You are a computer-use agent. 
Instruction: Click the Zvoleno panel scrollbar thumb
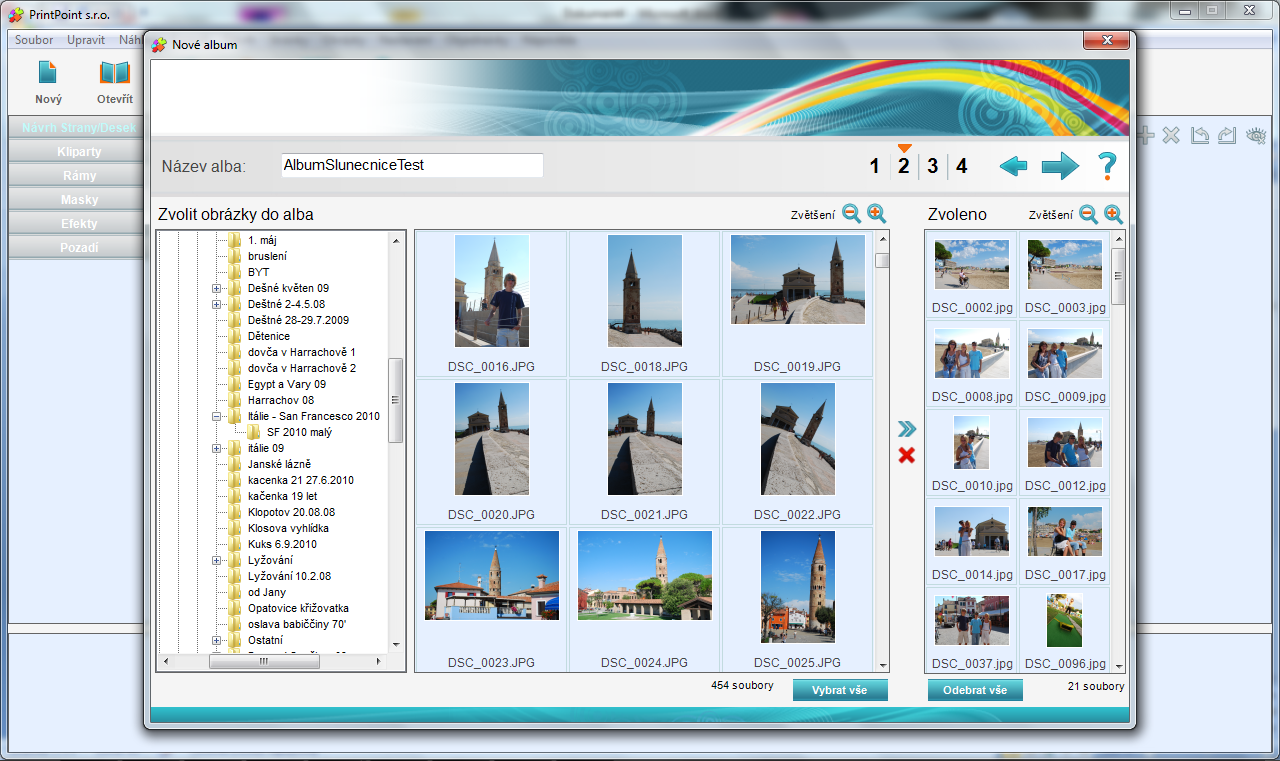point(1118,276)
